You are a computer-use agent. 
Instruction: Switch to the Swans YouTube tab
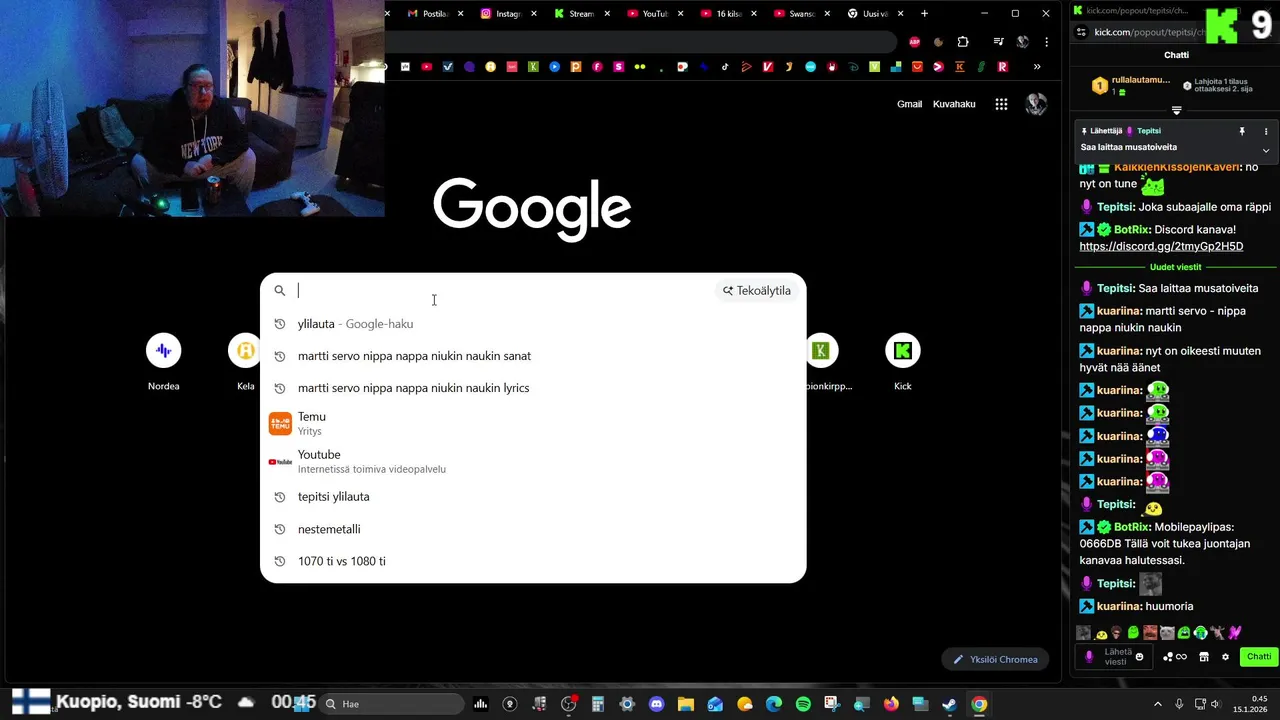[x=800, y=13]
